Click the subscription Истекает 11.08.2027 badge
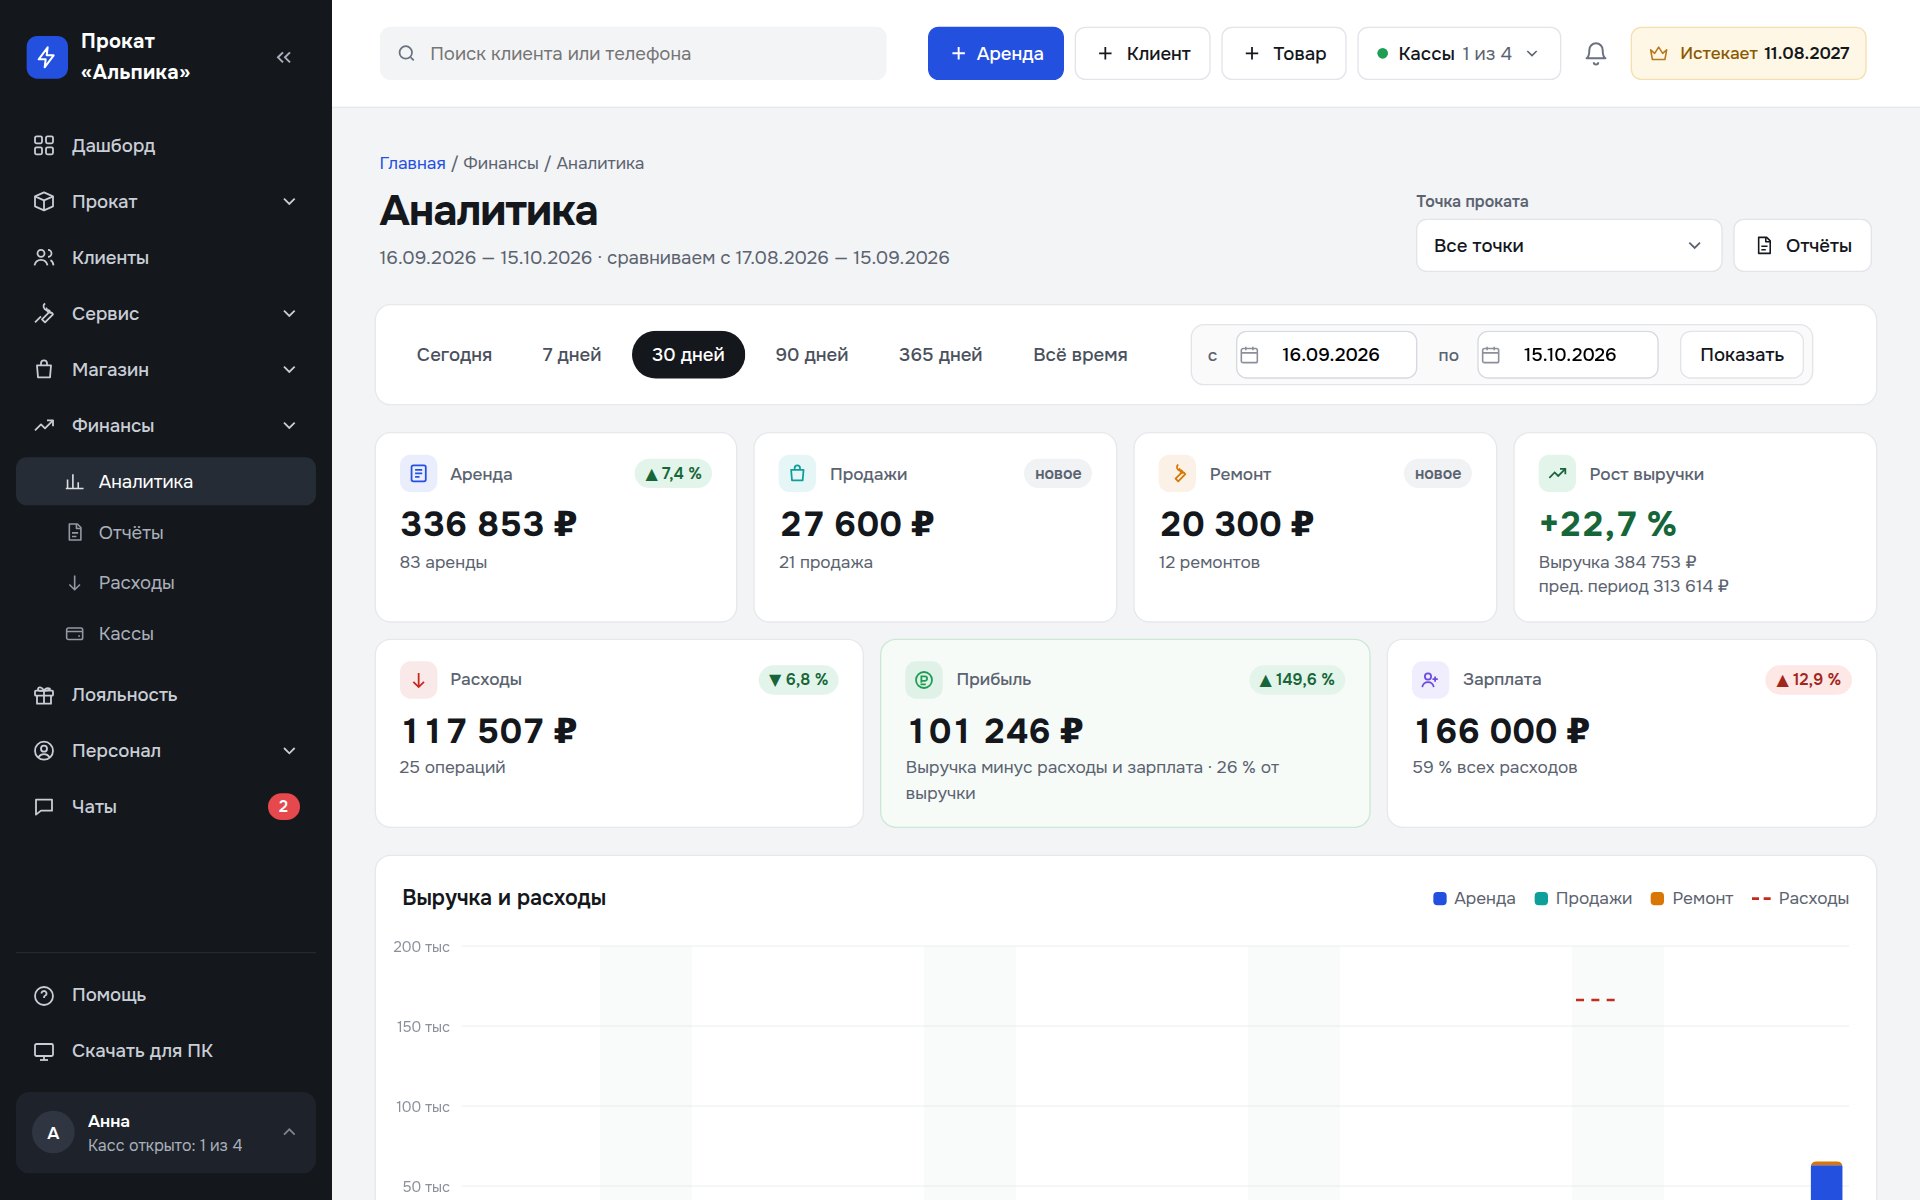The height and width of the screenshot is (1200, 1920). [1749, 53]
